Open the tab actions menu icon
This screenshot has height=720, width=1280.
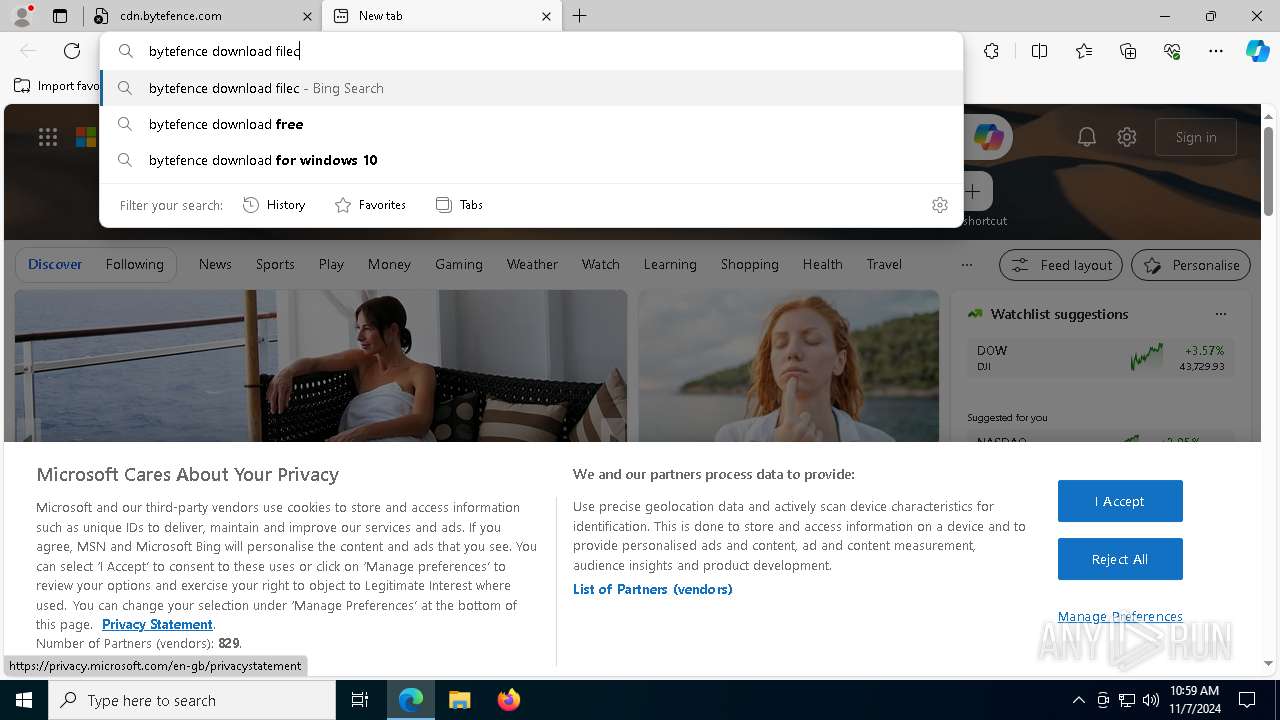click(x=60, y=16)
